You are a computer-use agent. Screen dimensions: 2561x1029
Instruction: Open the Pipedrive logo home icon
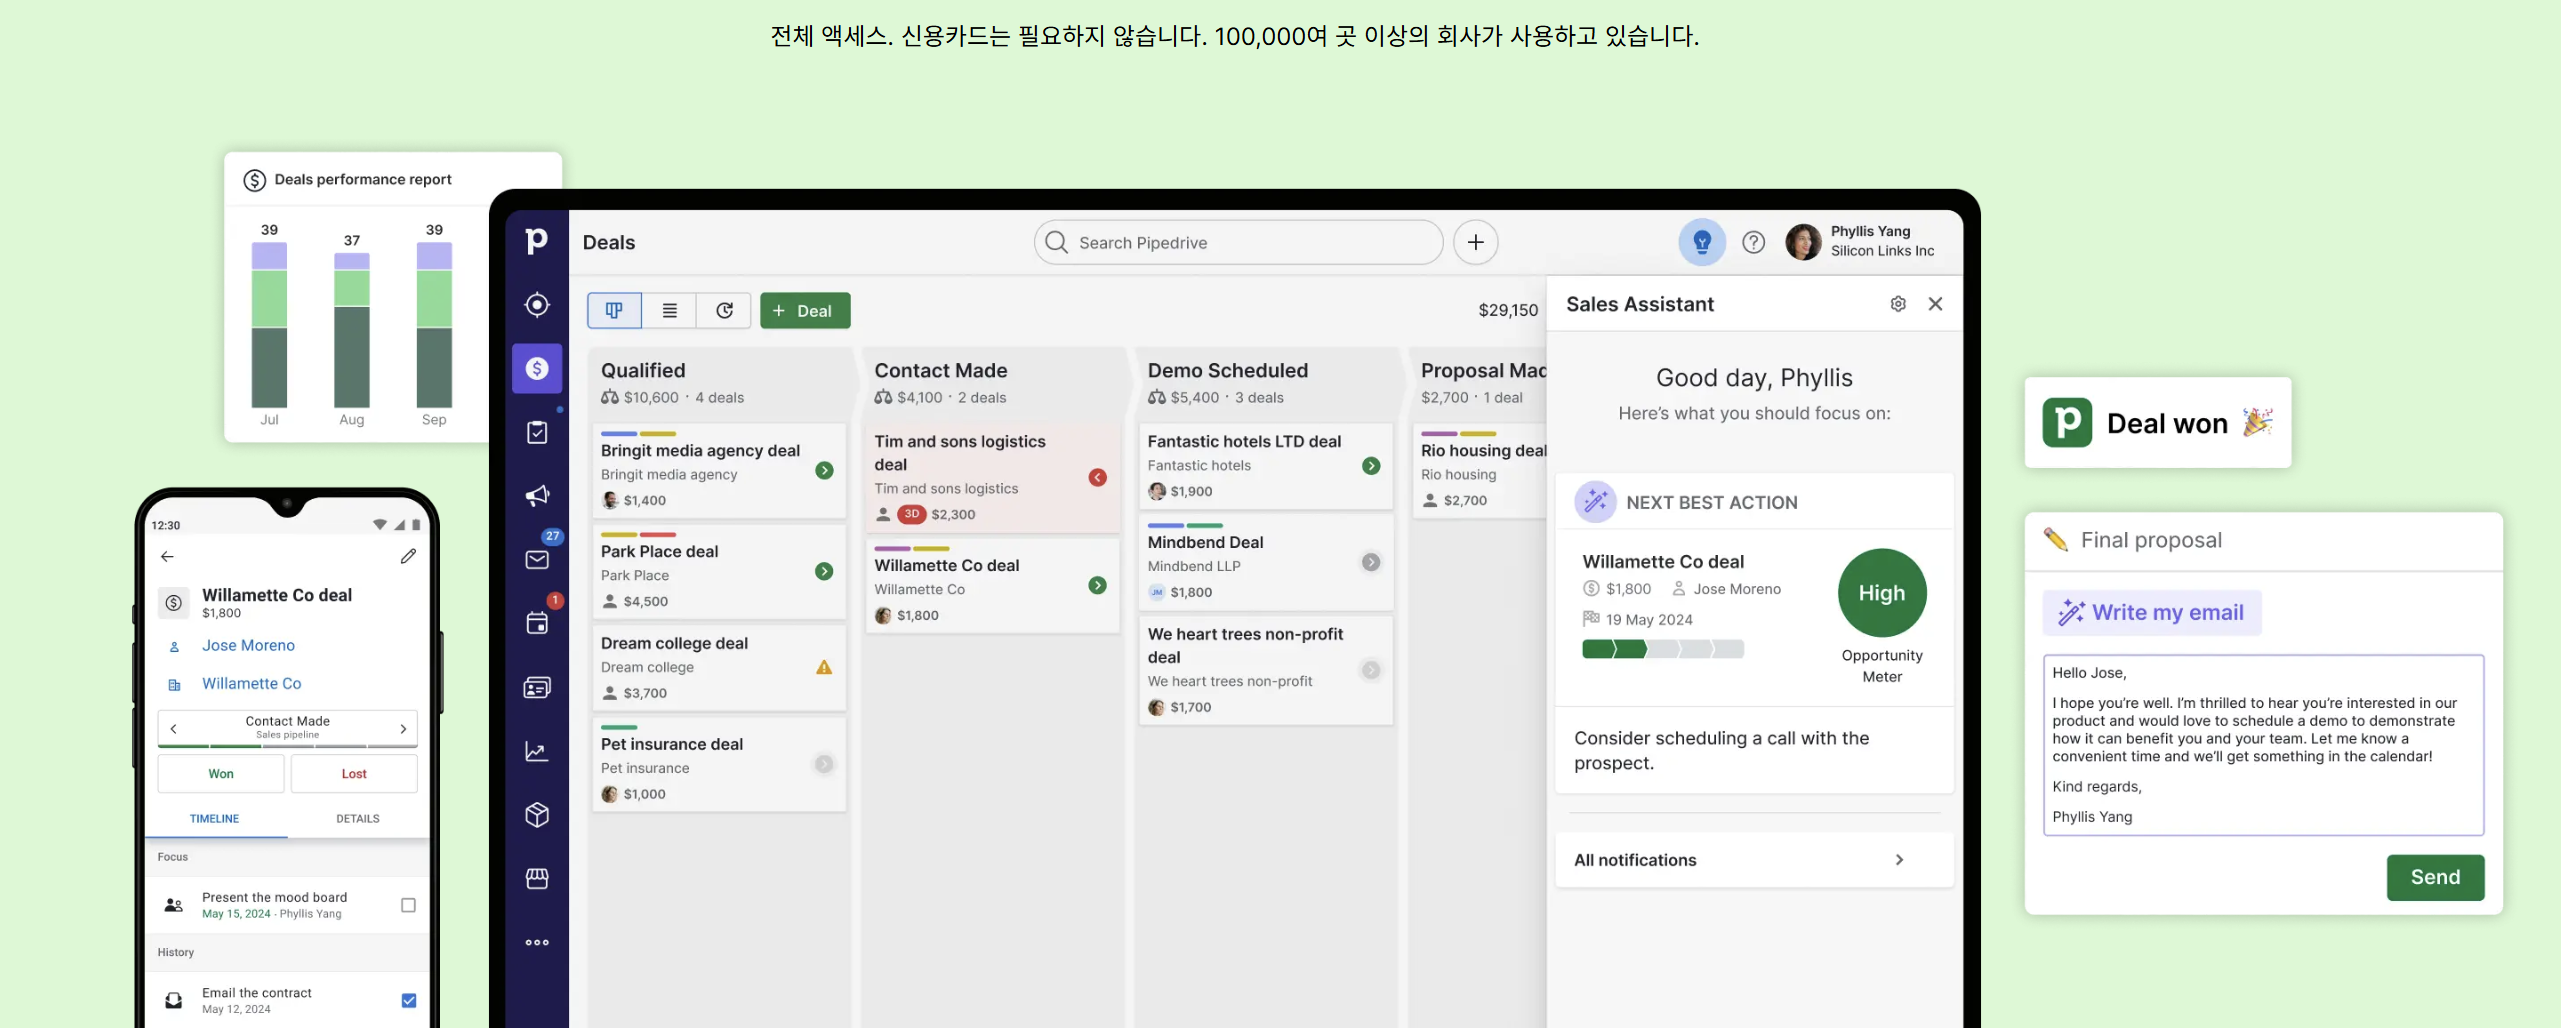537,241
